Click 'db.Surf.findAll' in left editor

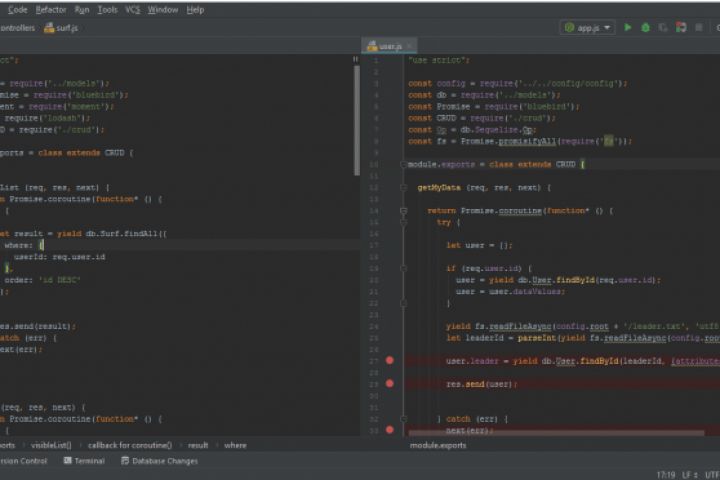click(x=122, y=234)
